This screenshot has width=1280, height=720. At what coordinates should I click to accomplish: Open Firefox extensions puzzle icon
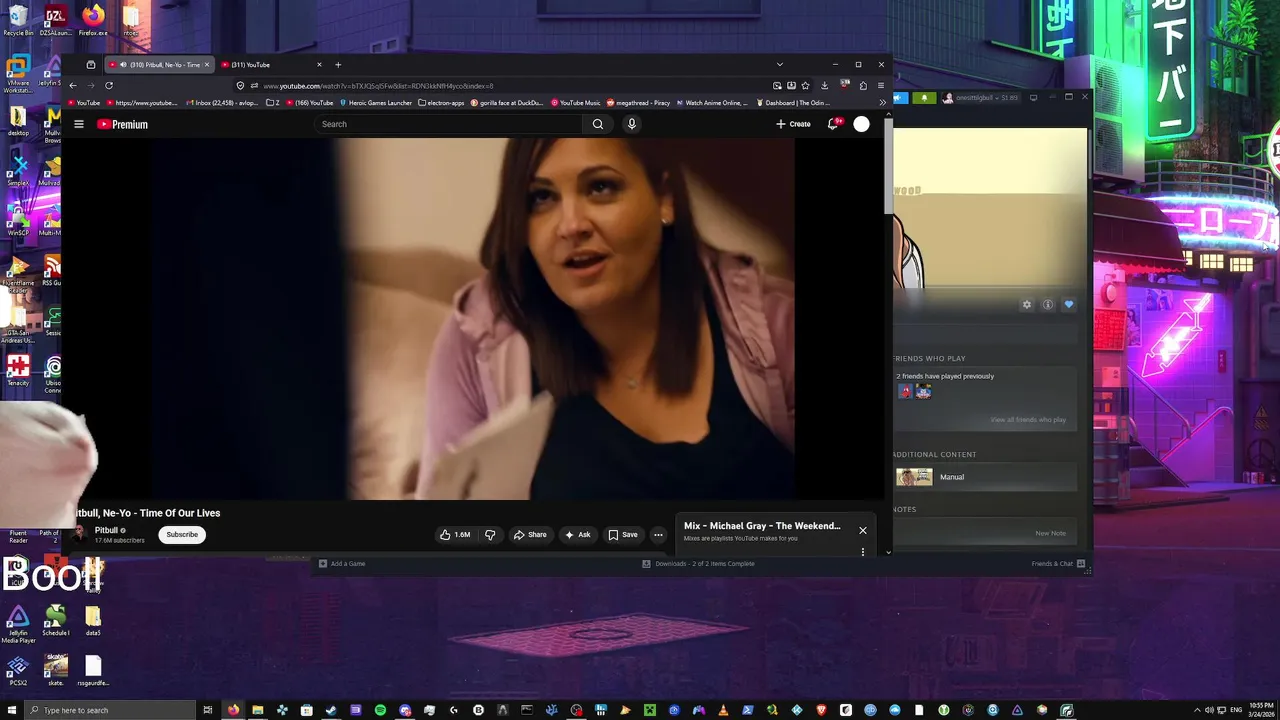point(863,86)
